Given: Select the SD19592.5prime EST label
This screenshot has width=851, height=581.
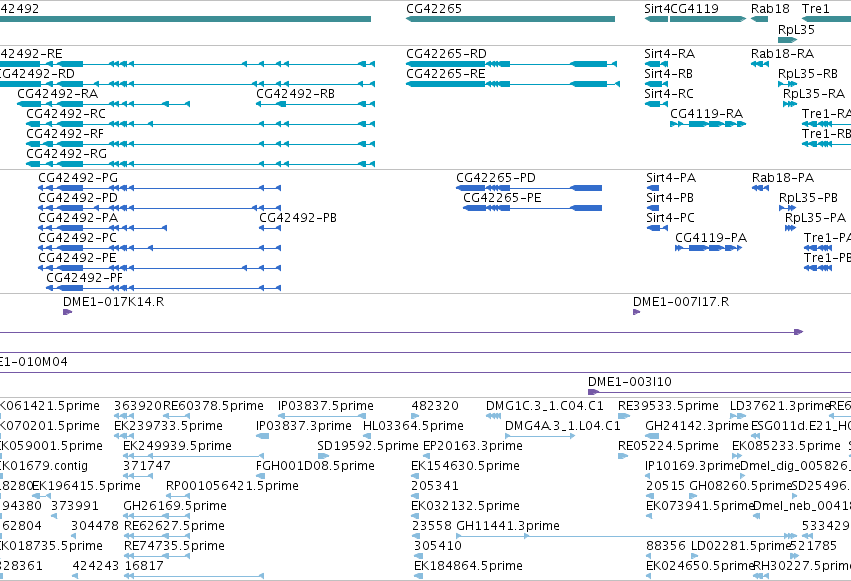Looking at the screenshot, I should click(368, 446).
